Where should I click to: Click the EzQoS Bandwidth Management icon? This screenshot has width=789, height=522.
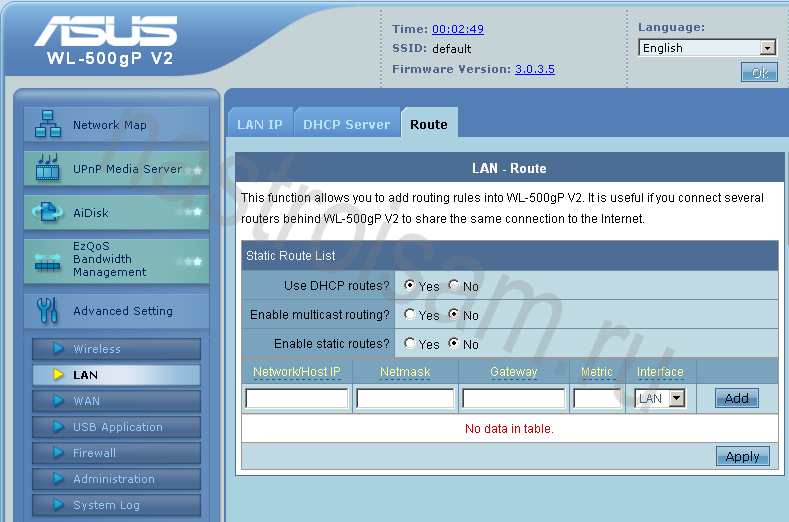(48, 261)
